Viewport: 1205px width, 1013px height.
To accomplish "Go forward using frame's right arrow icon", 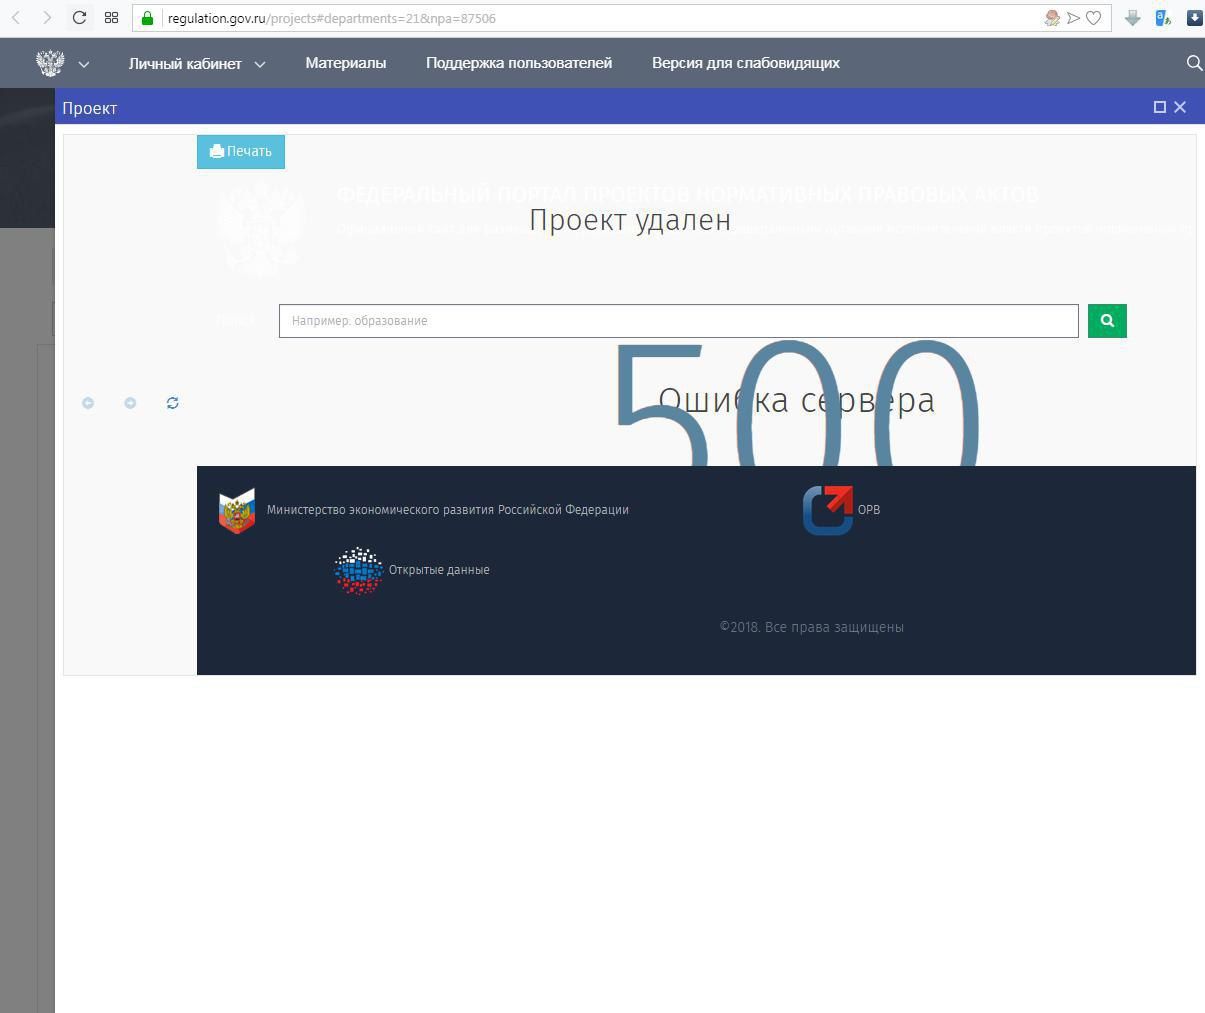I will pyautogui.click(x=130, y=403).
